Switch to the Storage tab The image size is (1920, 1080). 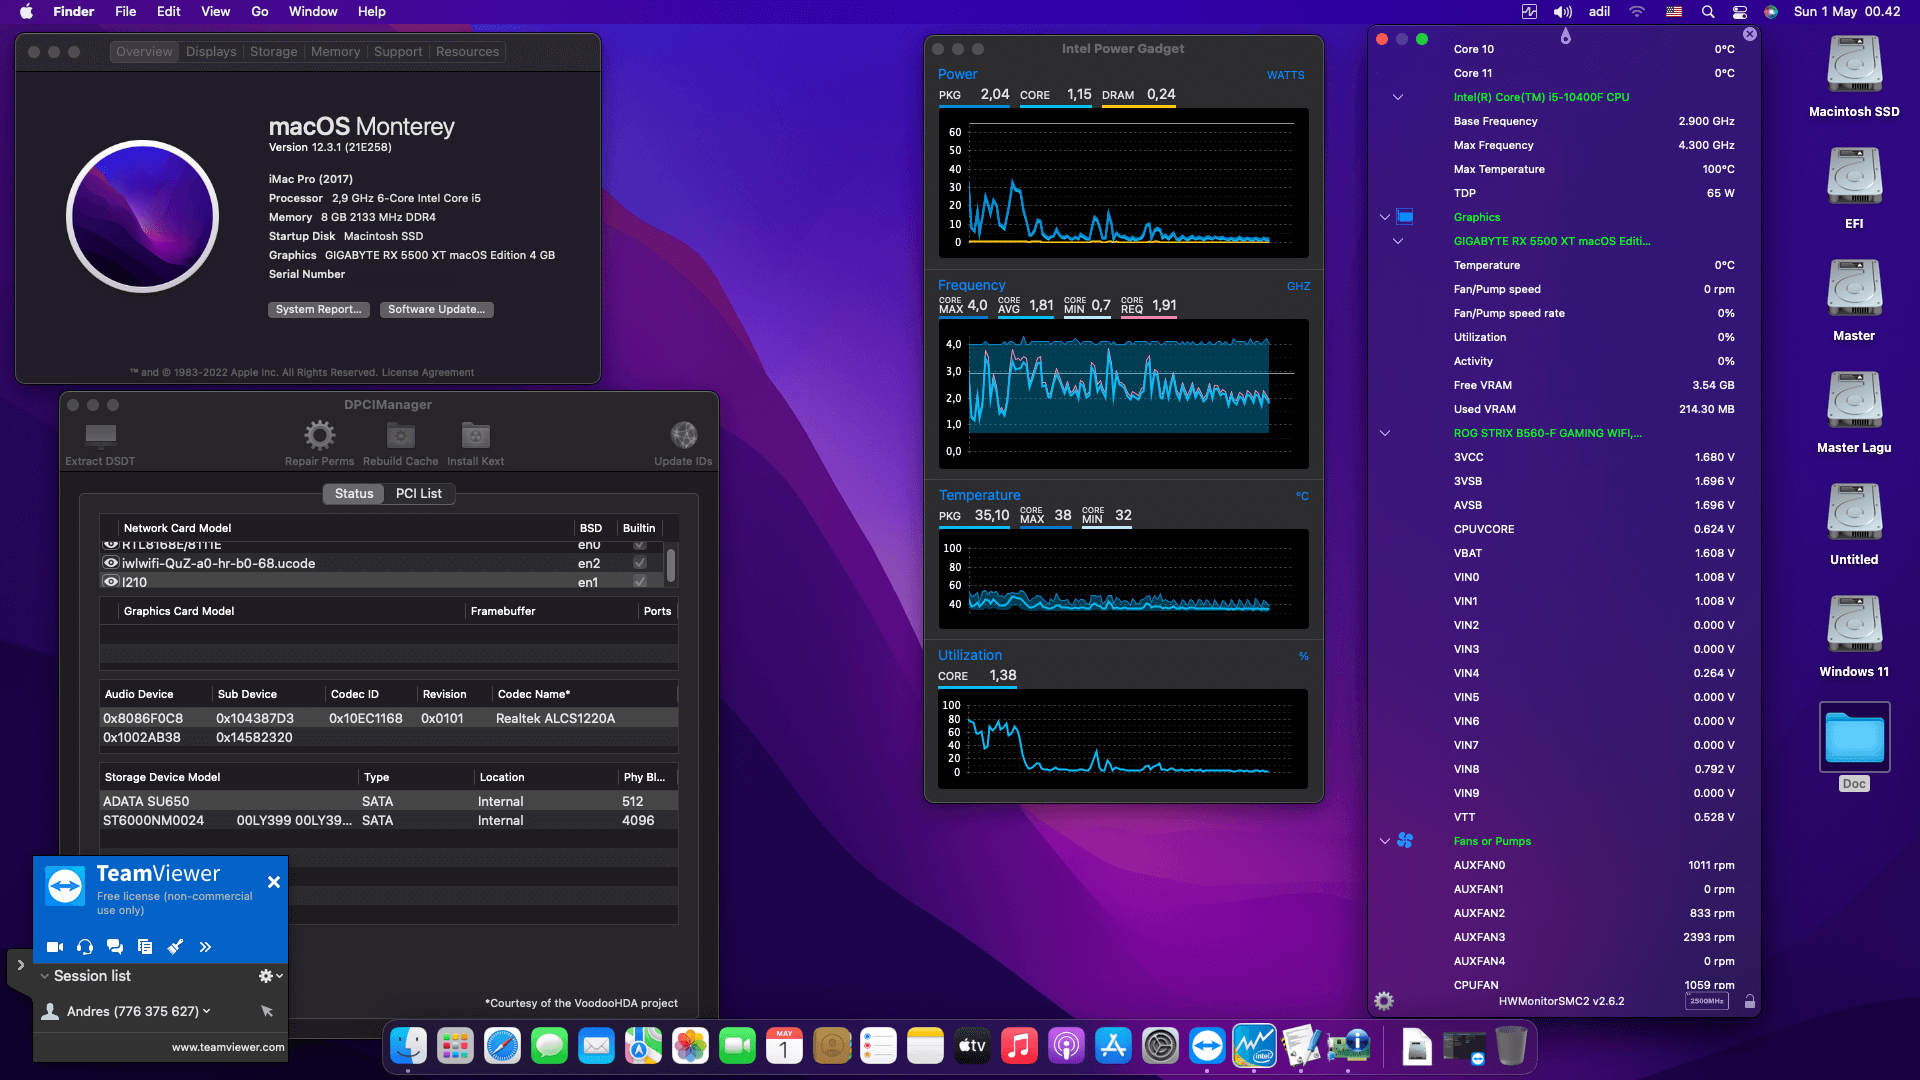pyautogui.click(x=274, y=52)
